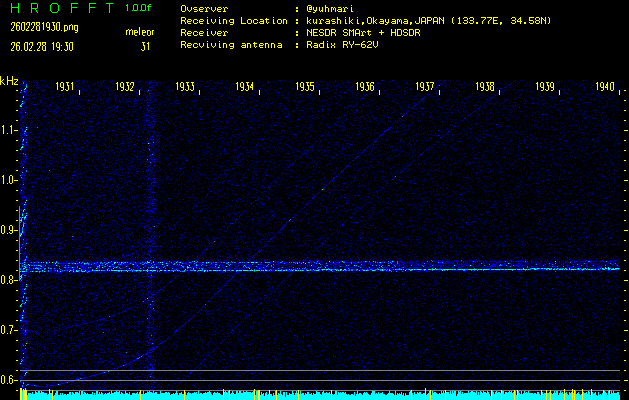
Task: Click the meteor count value 31
Action: [146, 46]
